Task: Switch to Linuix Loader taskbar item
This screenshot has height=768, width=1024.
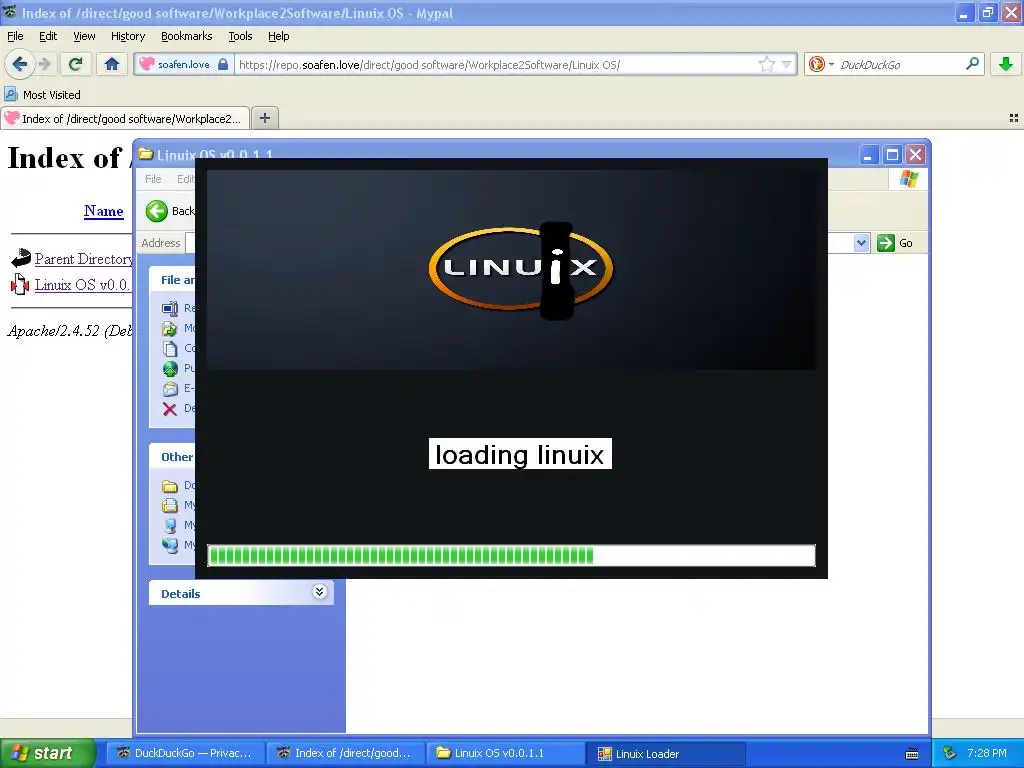Action: click(x=665, y=753)
